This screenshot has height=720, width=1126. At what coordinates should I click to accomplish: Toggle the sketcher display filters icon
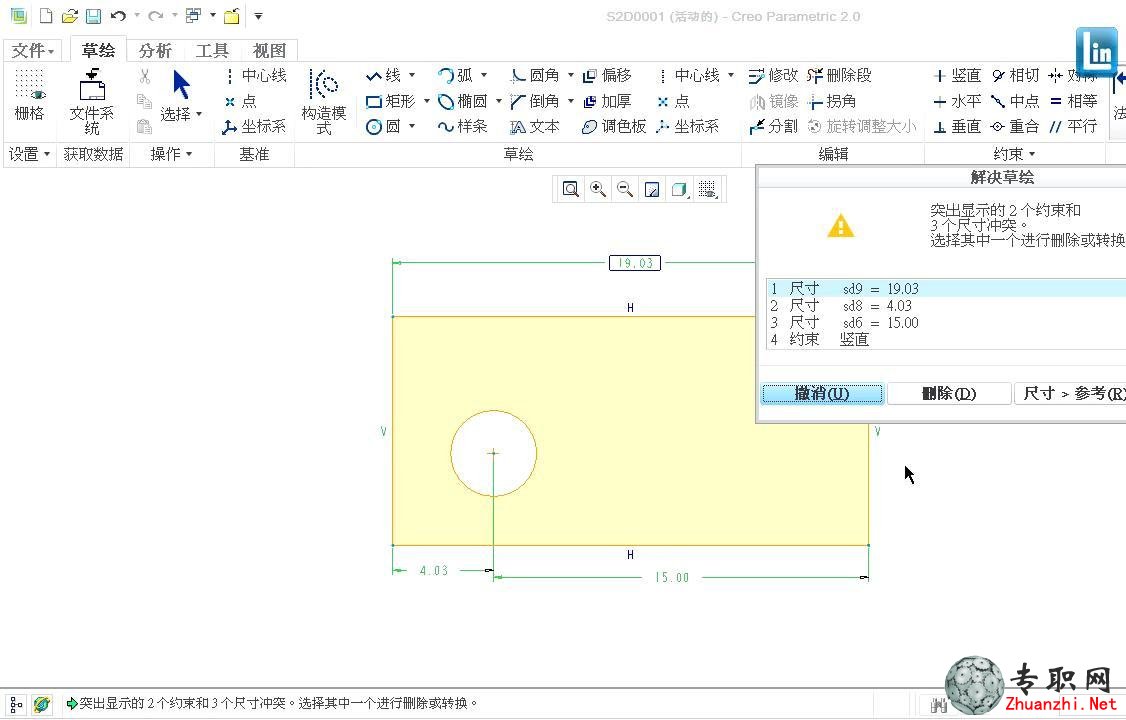pyautogui.click(x=707, y=190)
